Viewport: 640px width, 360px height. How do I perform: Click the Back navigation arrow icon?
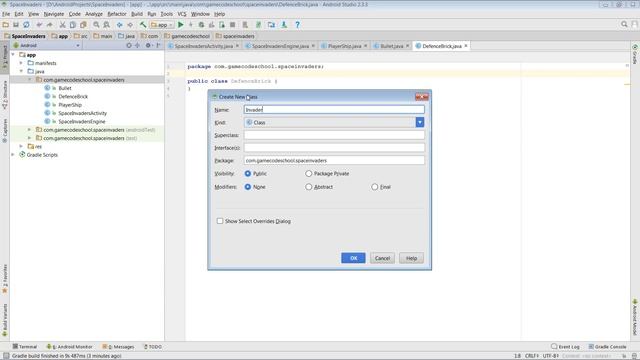(x=120, y=25)
